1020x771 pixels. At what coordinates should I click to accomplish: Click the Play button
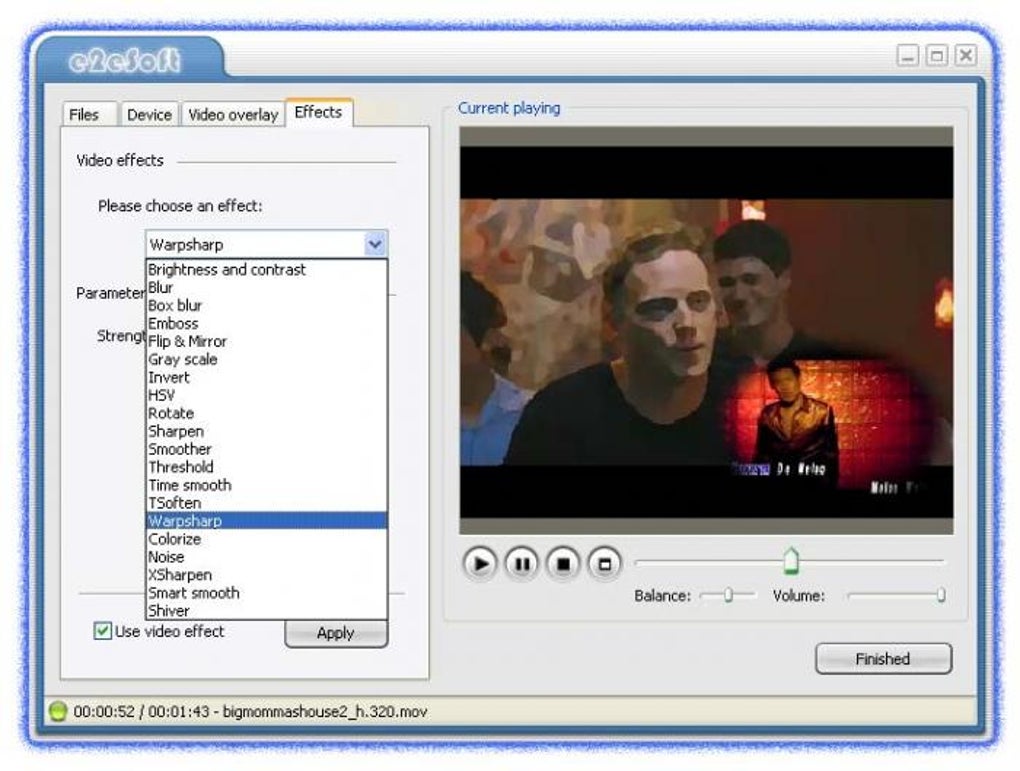pos(480,563)
